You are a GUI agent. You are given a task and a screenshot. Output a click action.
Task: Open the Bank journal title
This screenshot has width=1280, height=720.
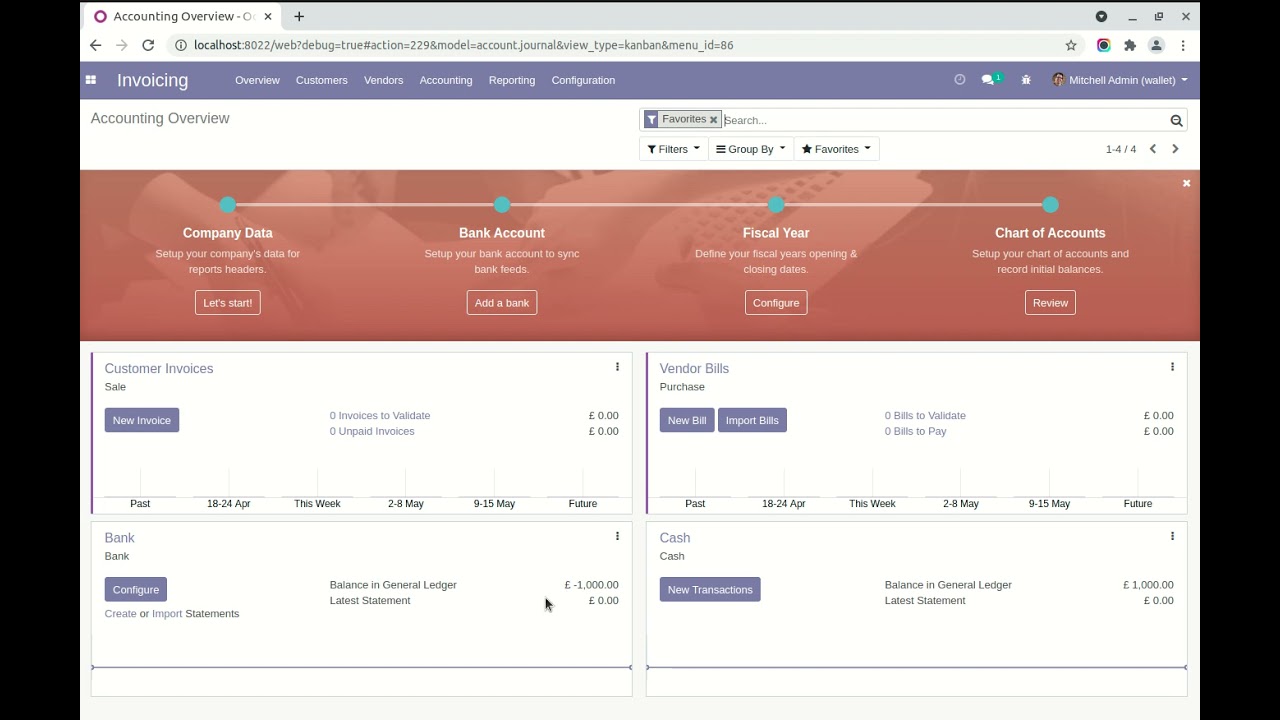119,537
